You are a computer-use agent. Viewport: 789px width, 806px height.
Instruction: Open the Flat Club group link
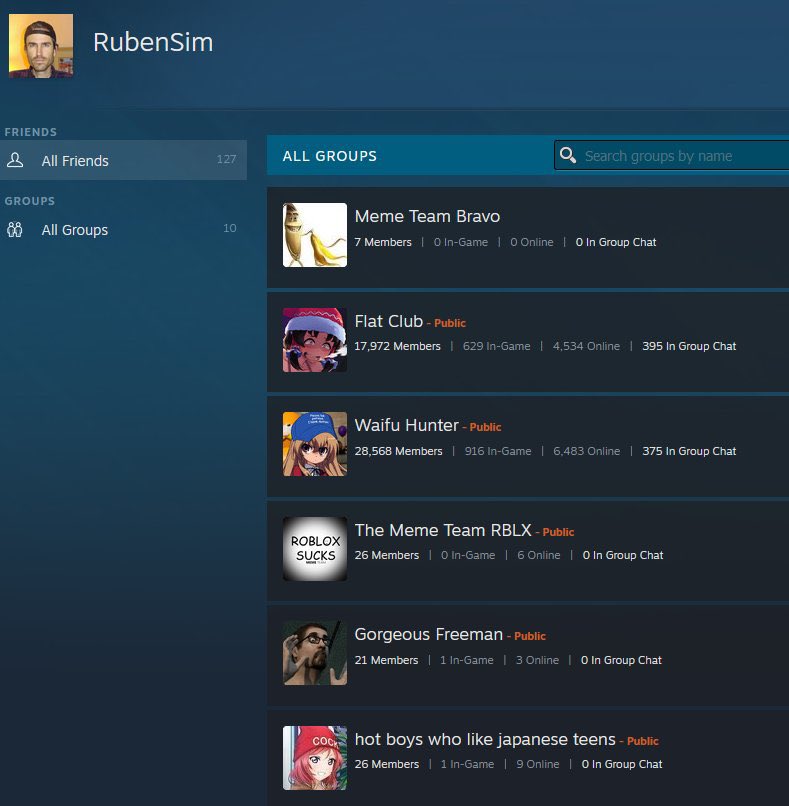(x=389, y=321)
